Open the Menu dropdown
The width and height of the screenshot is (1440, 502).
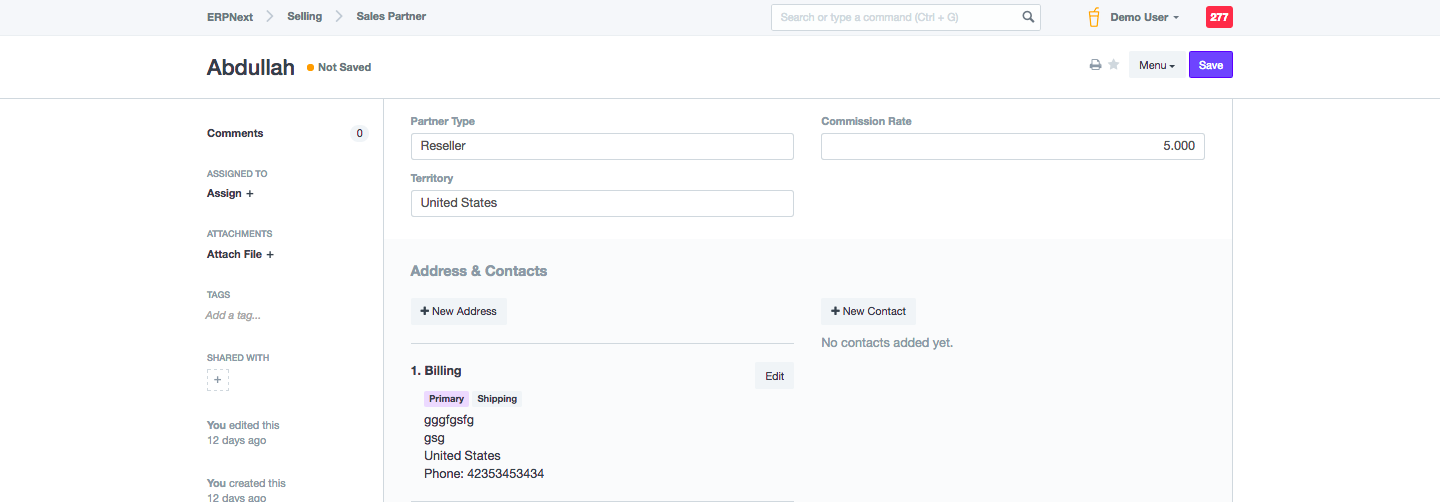tap(1157, 65)
